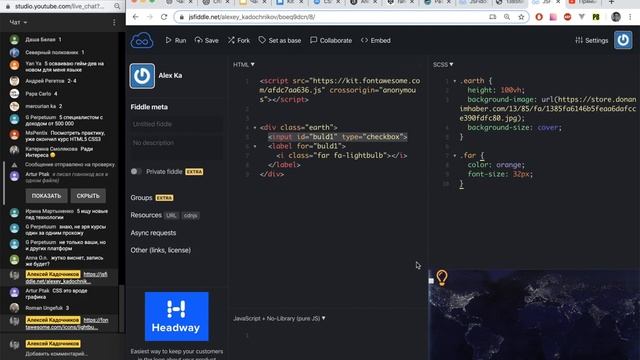This screenshot has width=640, height=360.
Task: Click the cdnjs badge beside Resources
Action: 190,216
